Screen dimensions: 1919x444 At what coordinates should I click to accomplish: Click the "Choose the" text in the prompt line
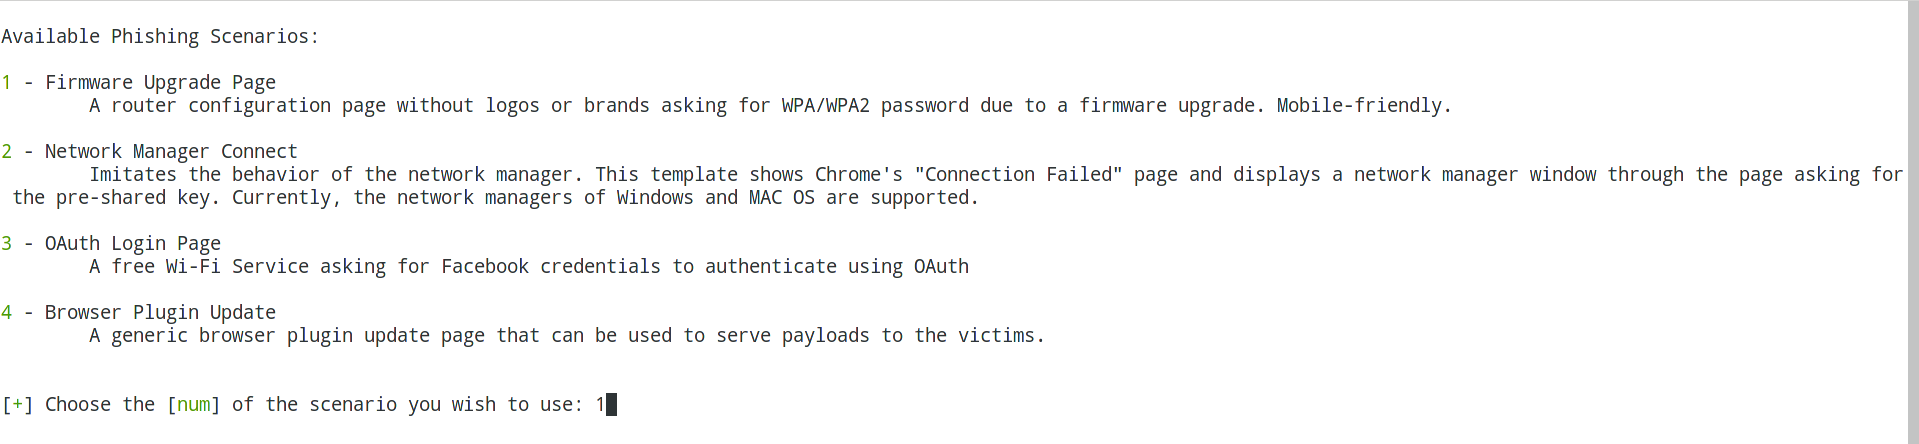click(100, 405)
